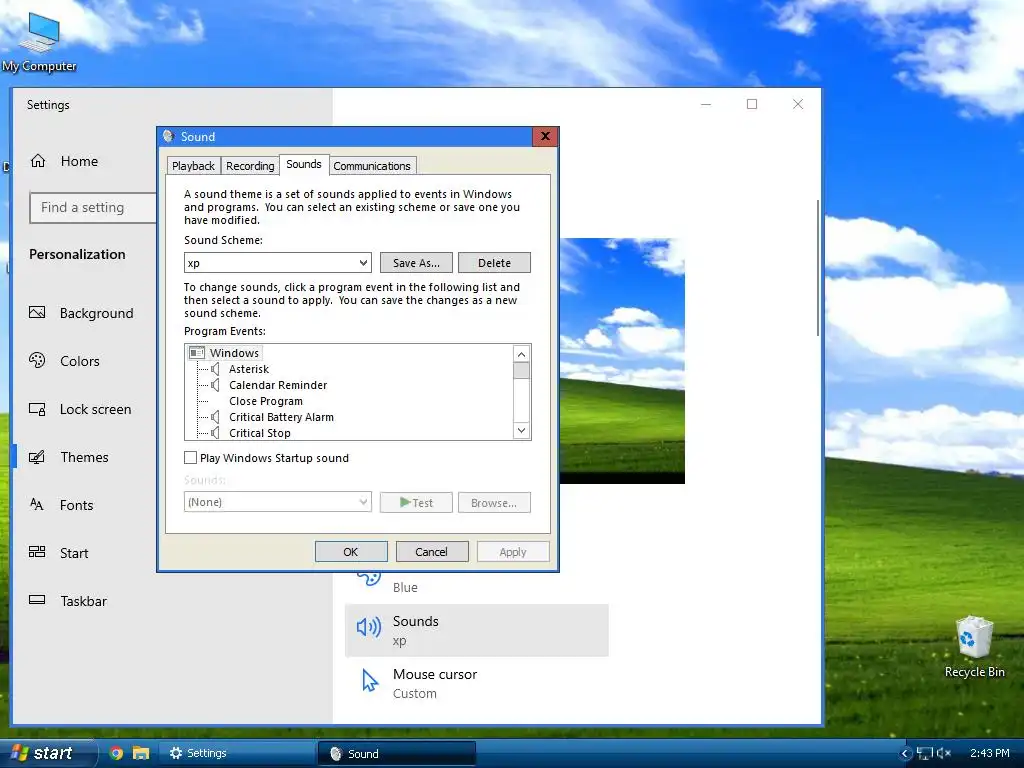Select the Taskbar icon in sidebar
The image size is (1024, 768).
click(x=37, y=600)
